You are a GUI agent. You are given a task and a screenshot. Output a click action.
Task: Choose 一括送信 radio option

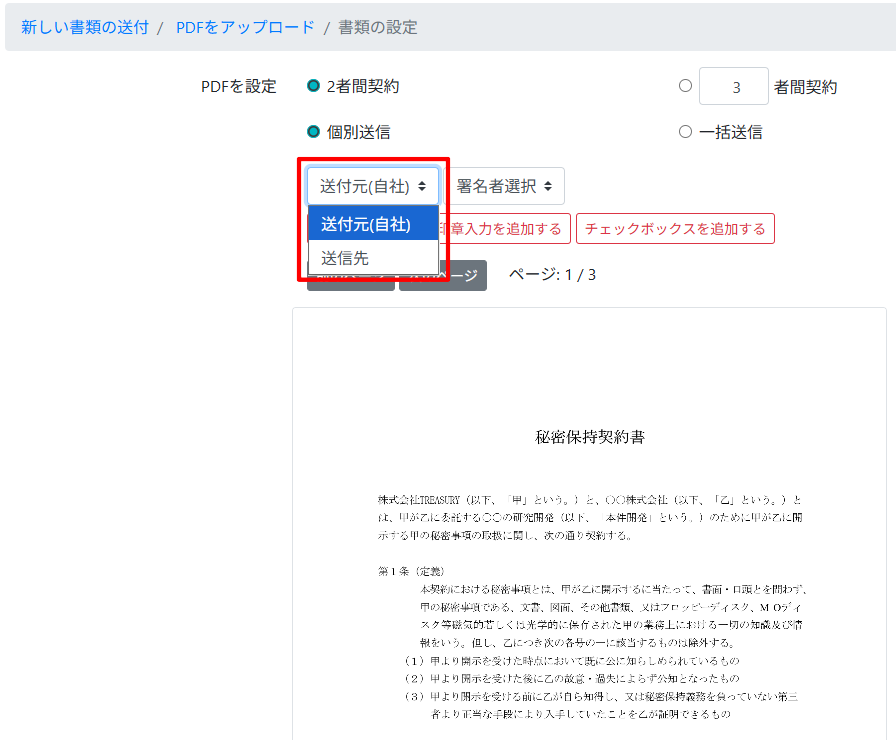click(x=685, y=132)
